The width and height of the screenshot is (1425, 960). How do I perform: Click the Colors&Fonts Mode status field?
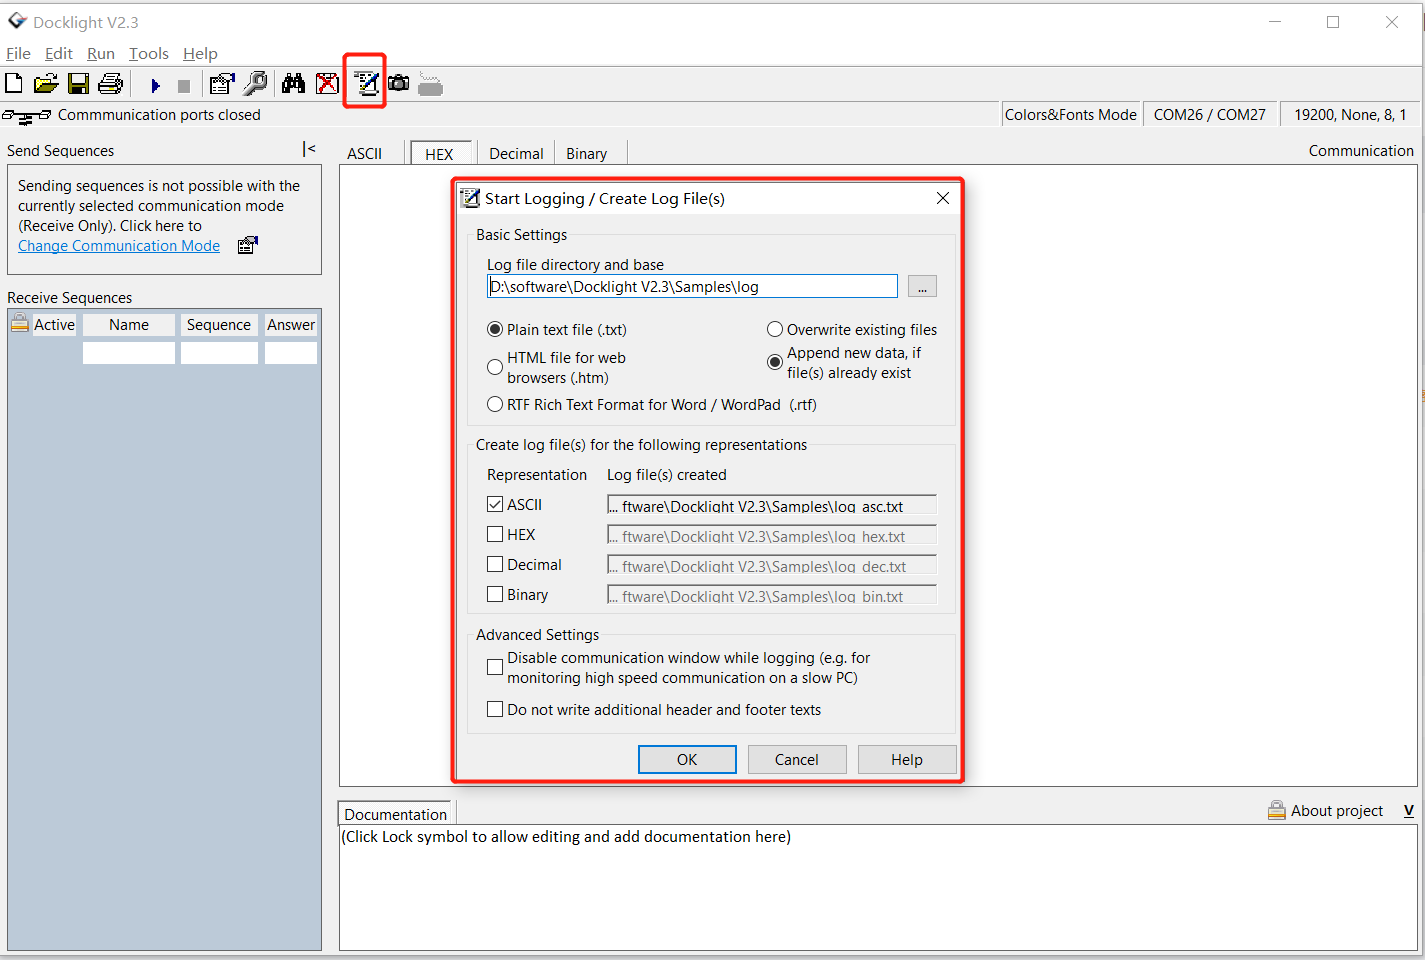click(1071, 115)
